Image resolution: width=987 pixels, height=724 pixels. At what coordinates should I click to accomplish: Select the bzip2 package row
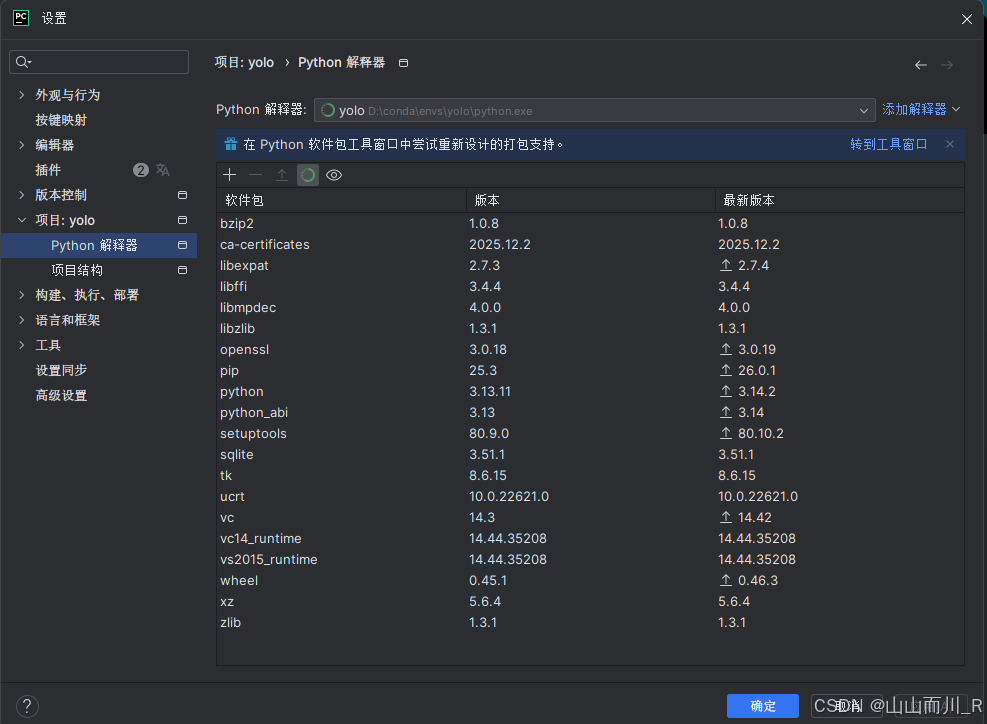590,223
